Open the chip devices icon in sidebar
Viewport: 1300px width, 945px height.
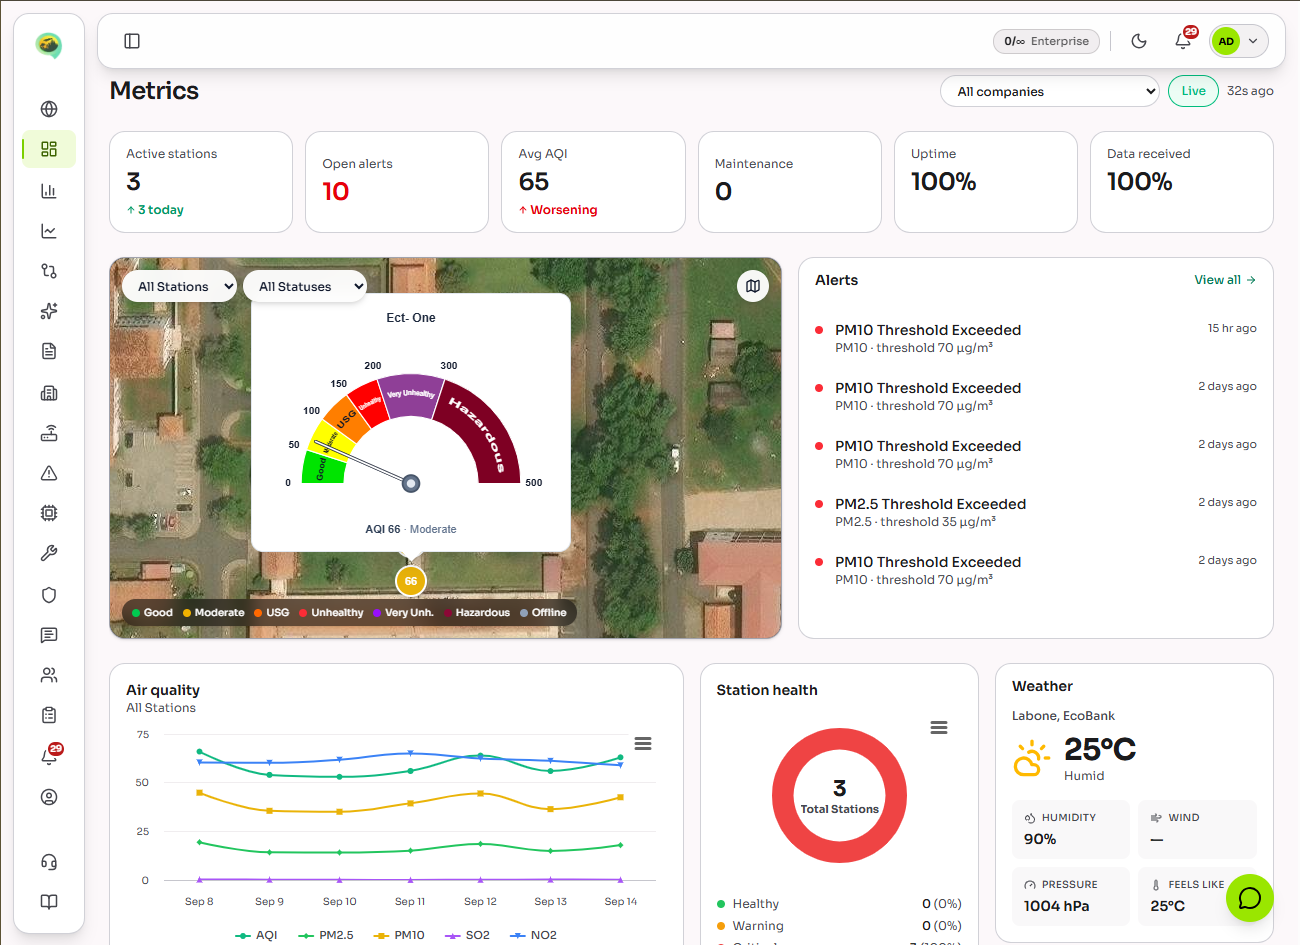[49, 513]
